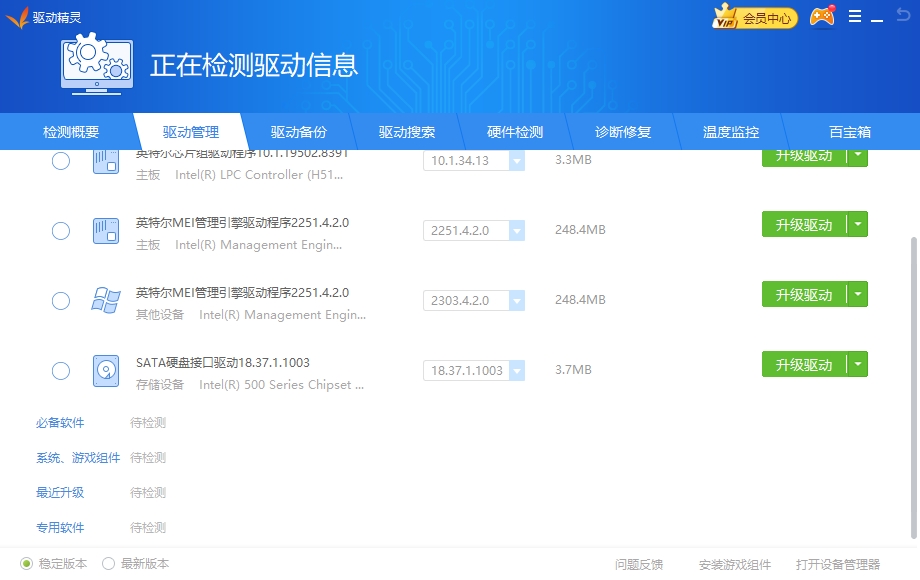The height and width of the screenshot is (580, 920).
Task: Expand arrow beside 升级驱动 for LPC Controller
Action: coord(858,156)
